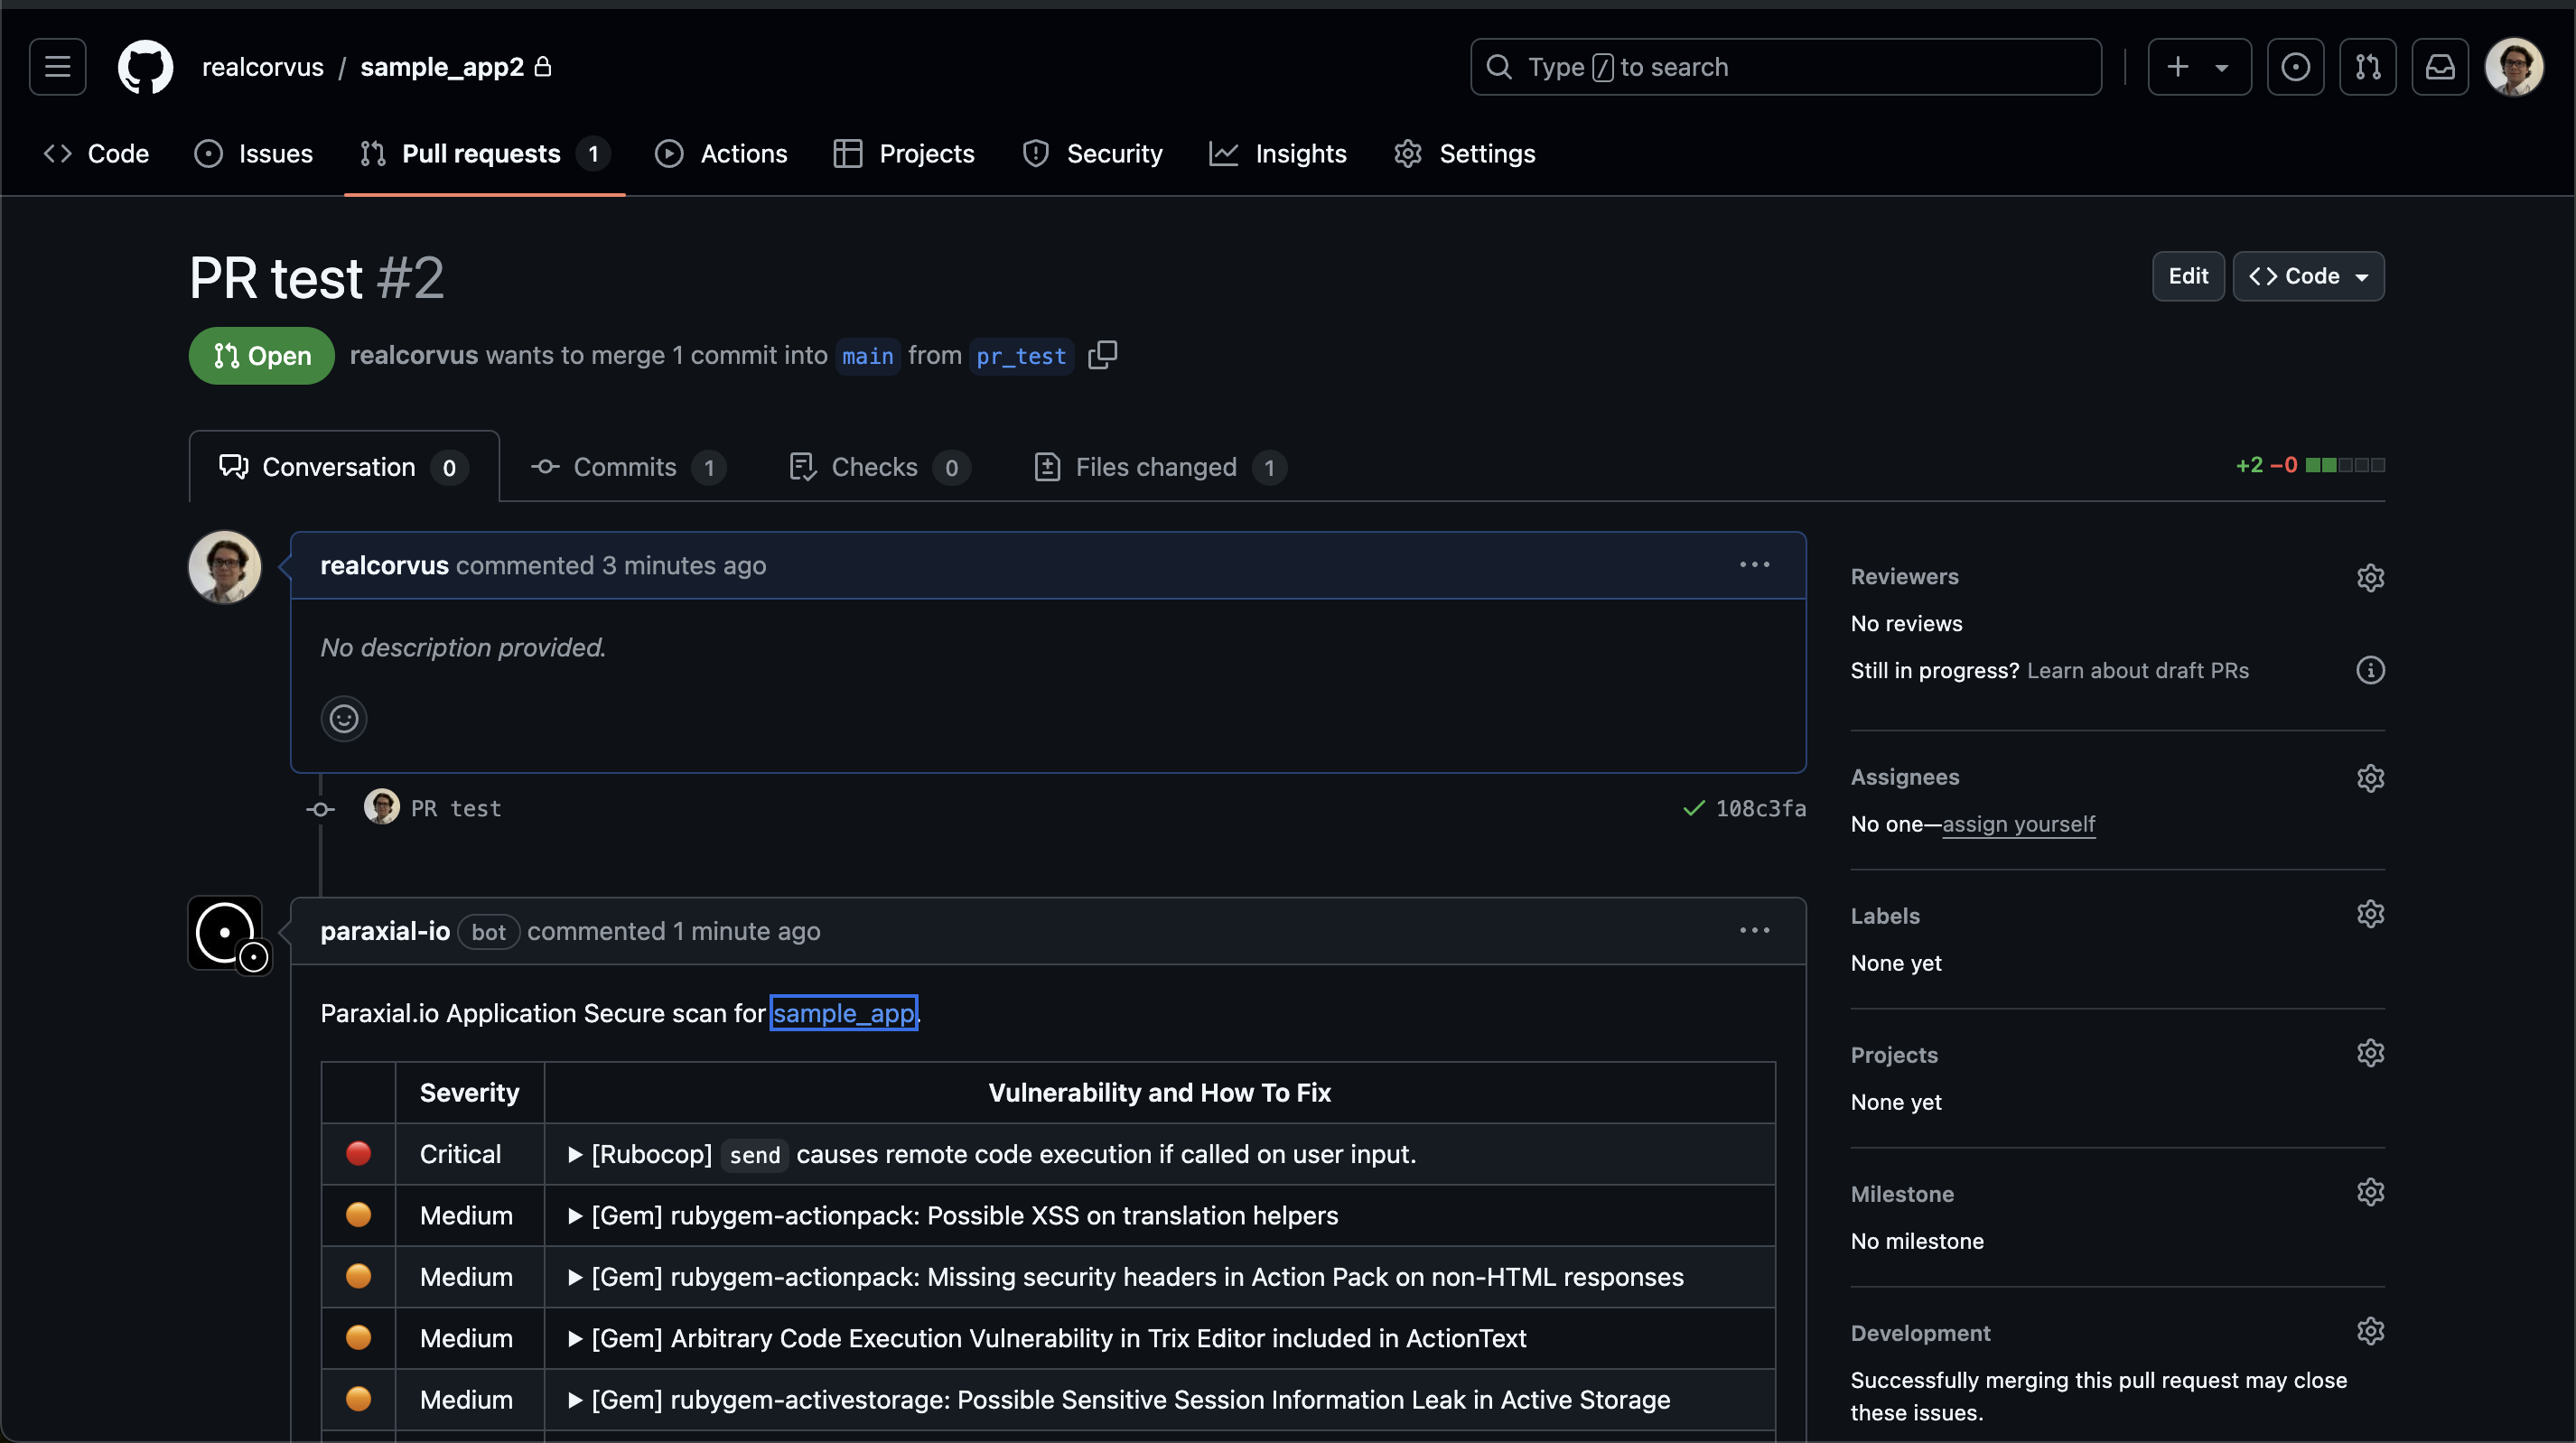Click the Edit title button
The image size is (2576, 1443).
pos(2188,276)
